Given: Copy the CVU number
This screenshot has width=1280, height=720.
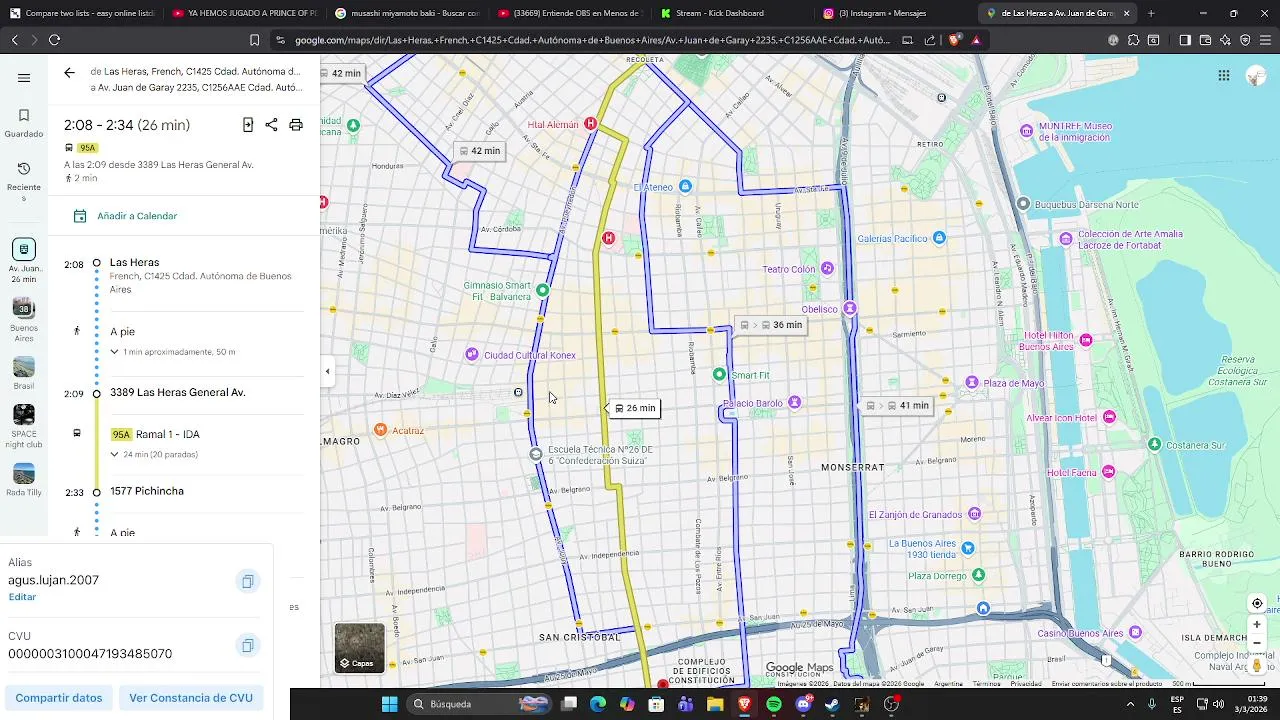Looking at the screenshot, I should point(247,645).
